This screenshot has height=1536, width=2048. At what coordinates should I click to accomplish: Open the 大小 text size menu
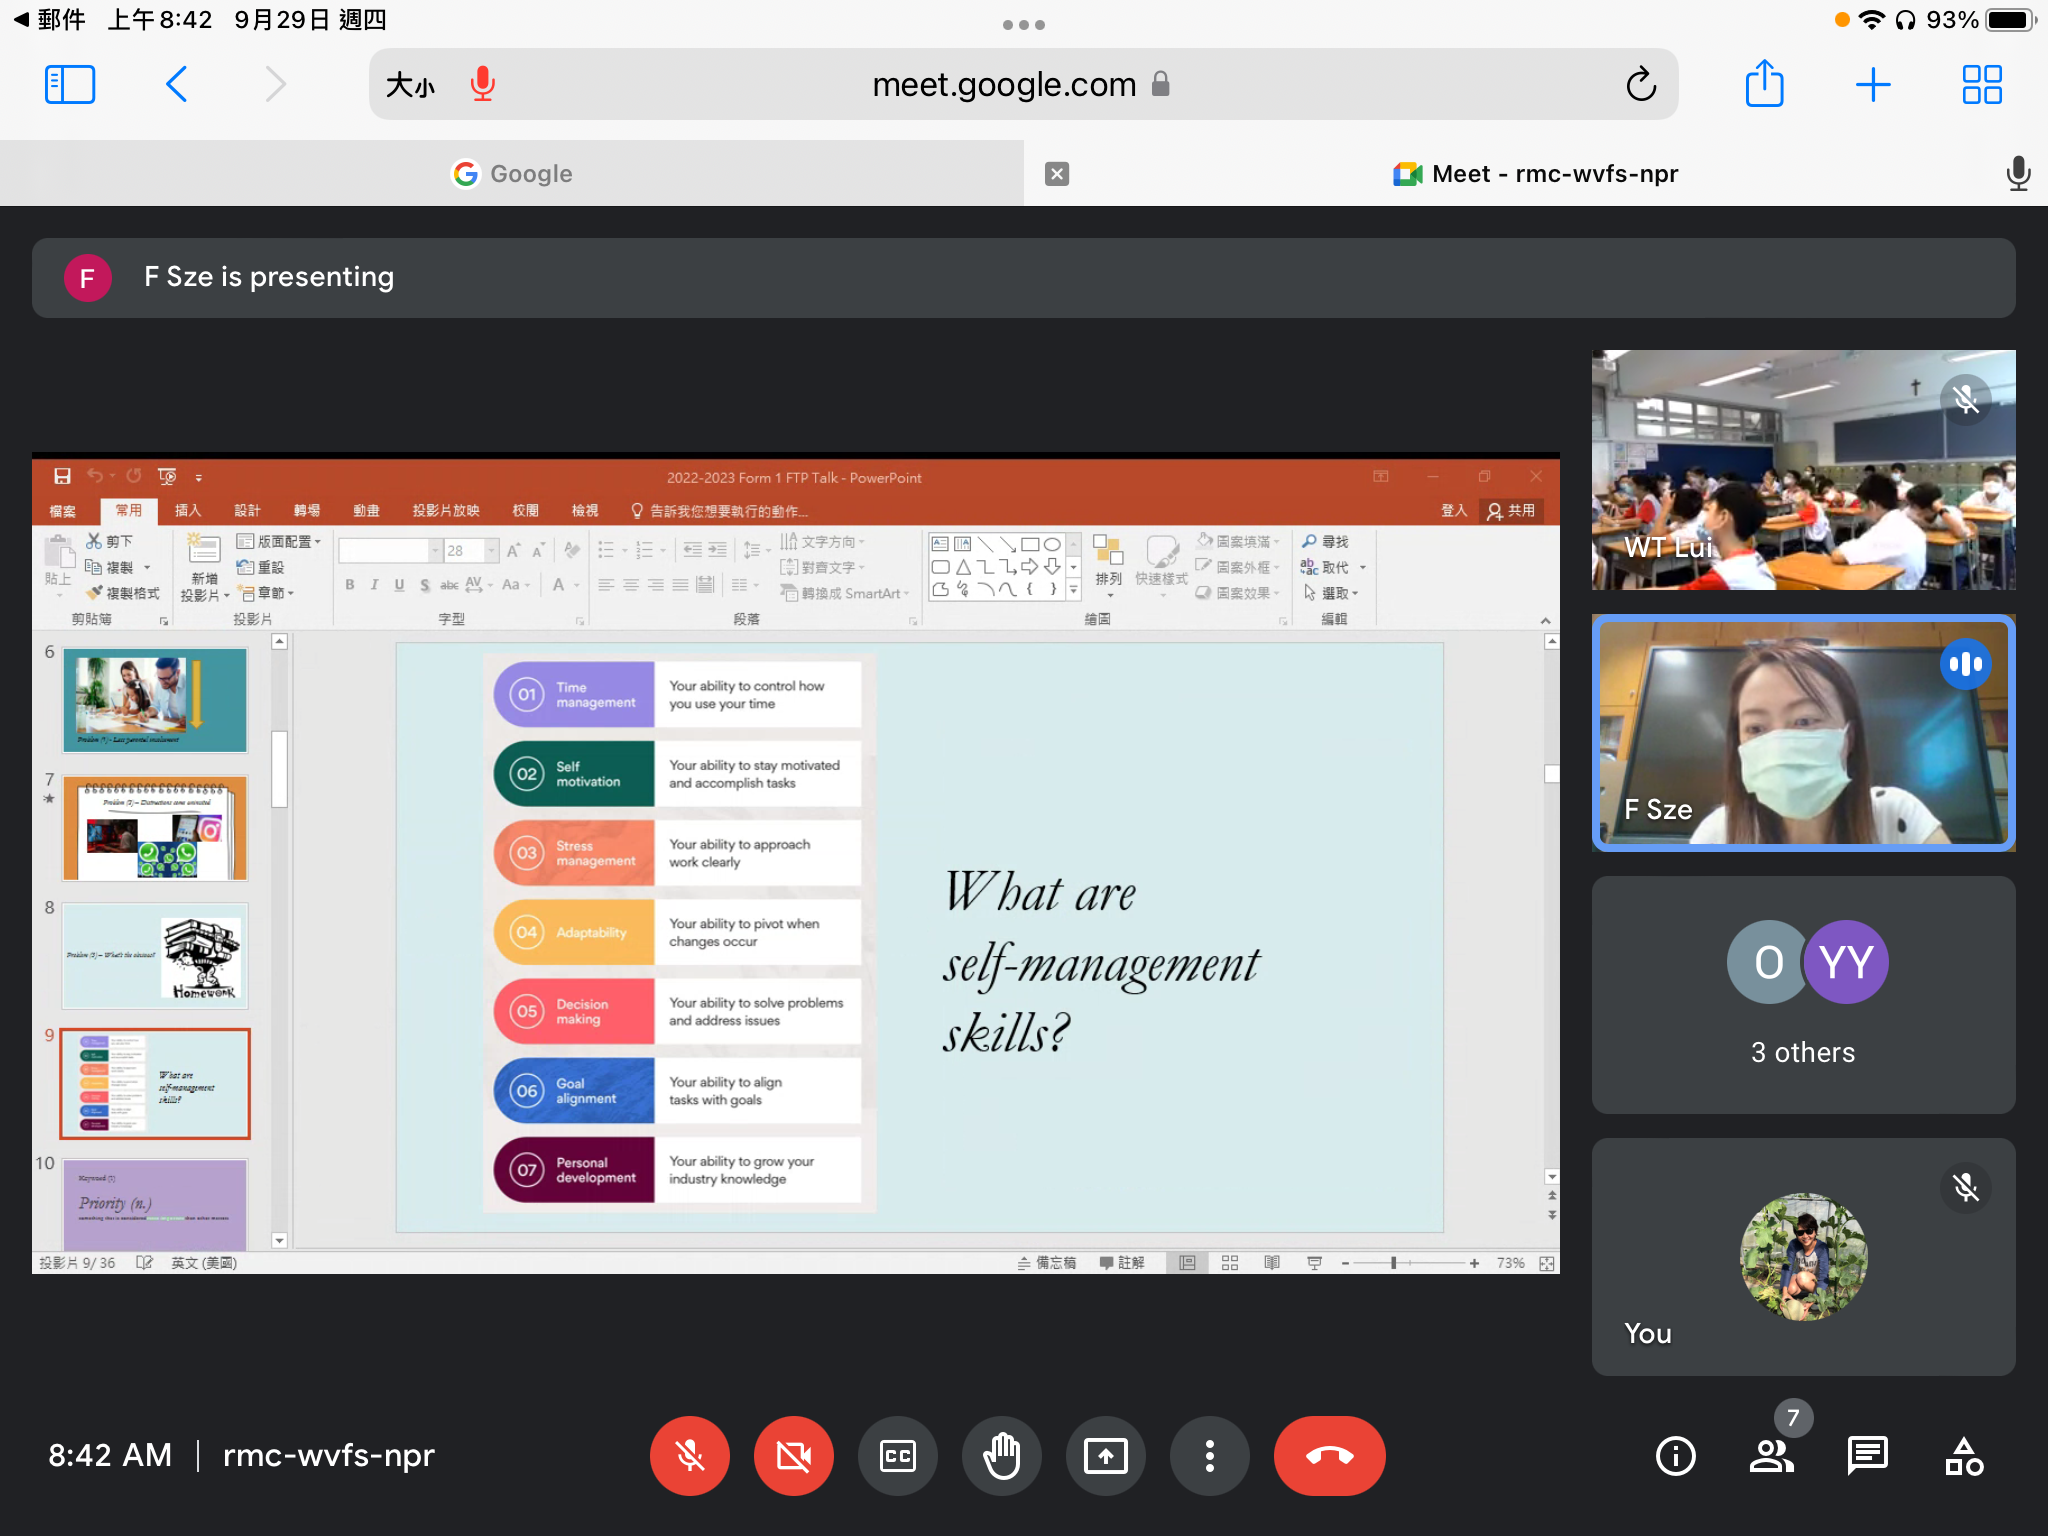click(x=410, y=85)
